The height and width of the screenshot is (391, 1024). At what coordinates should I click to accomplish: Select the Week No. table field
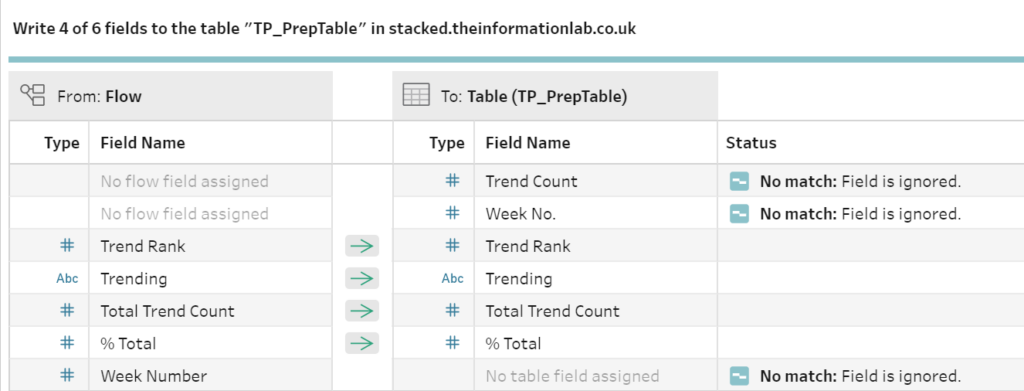pyautogui.click(x=520, y=213)
